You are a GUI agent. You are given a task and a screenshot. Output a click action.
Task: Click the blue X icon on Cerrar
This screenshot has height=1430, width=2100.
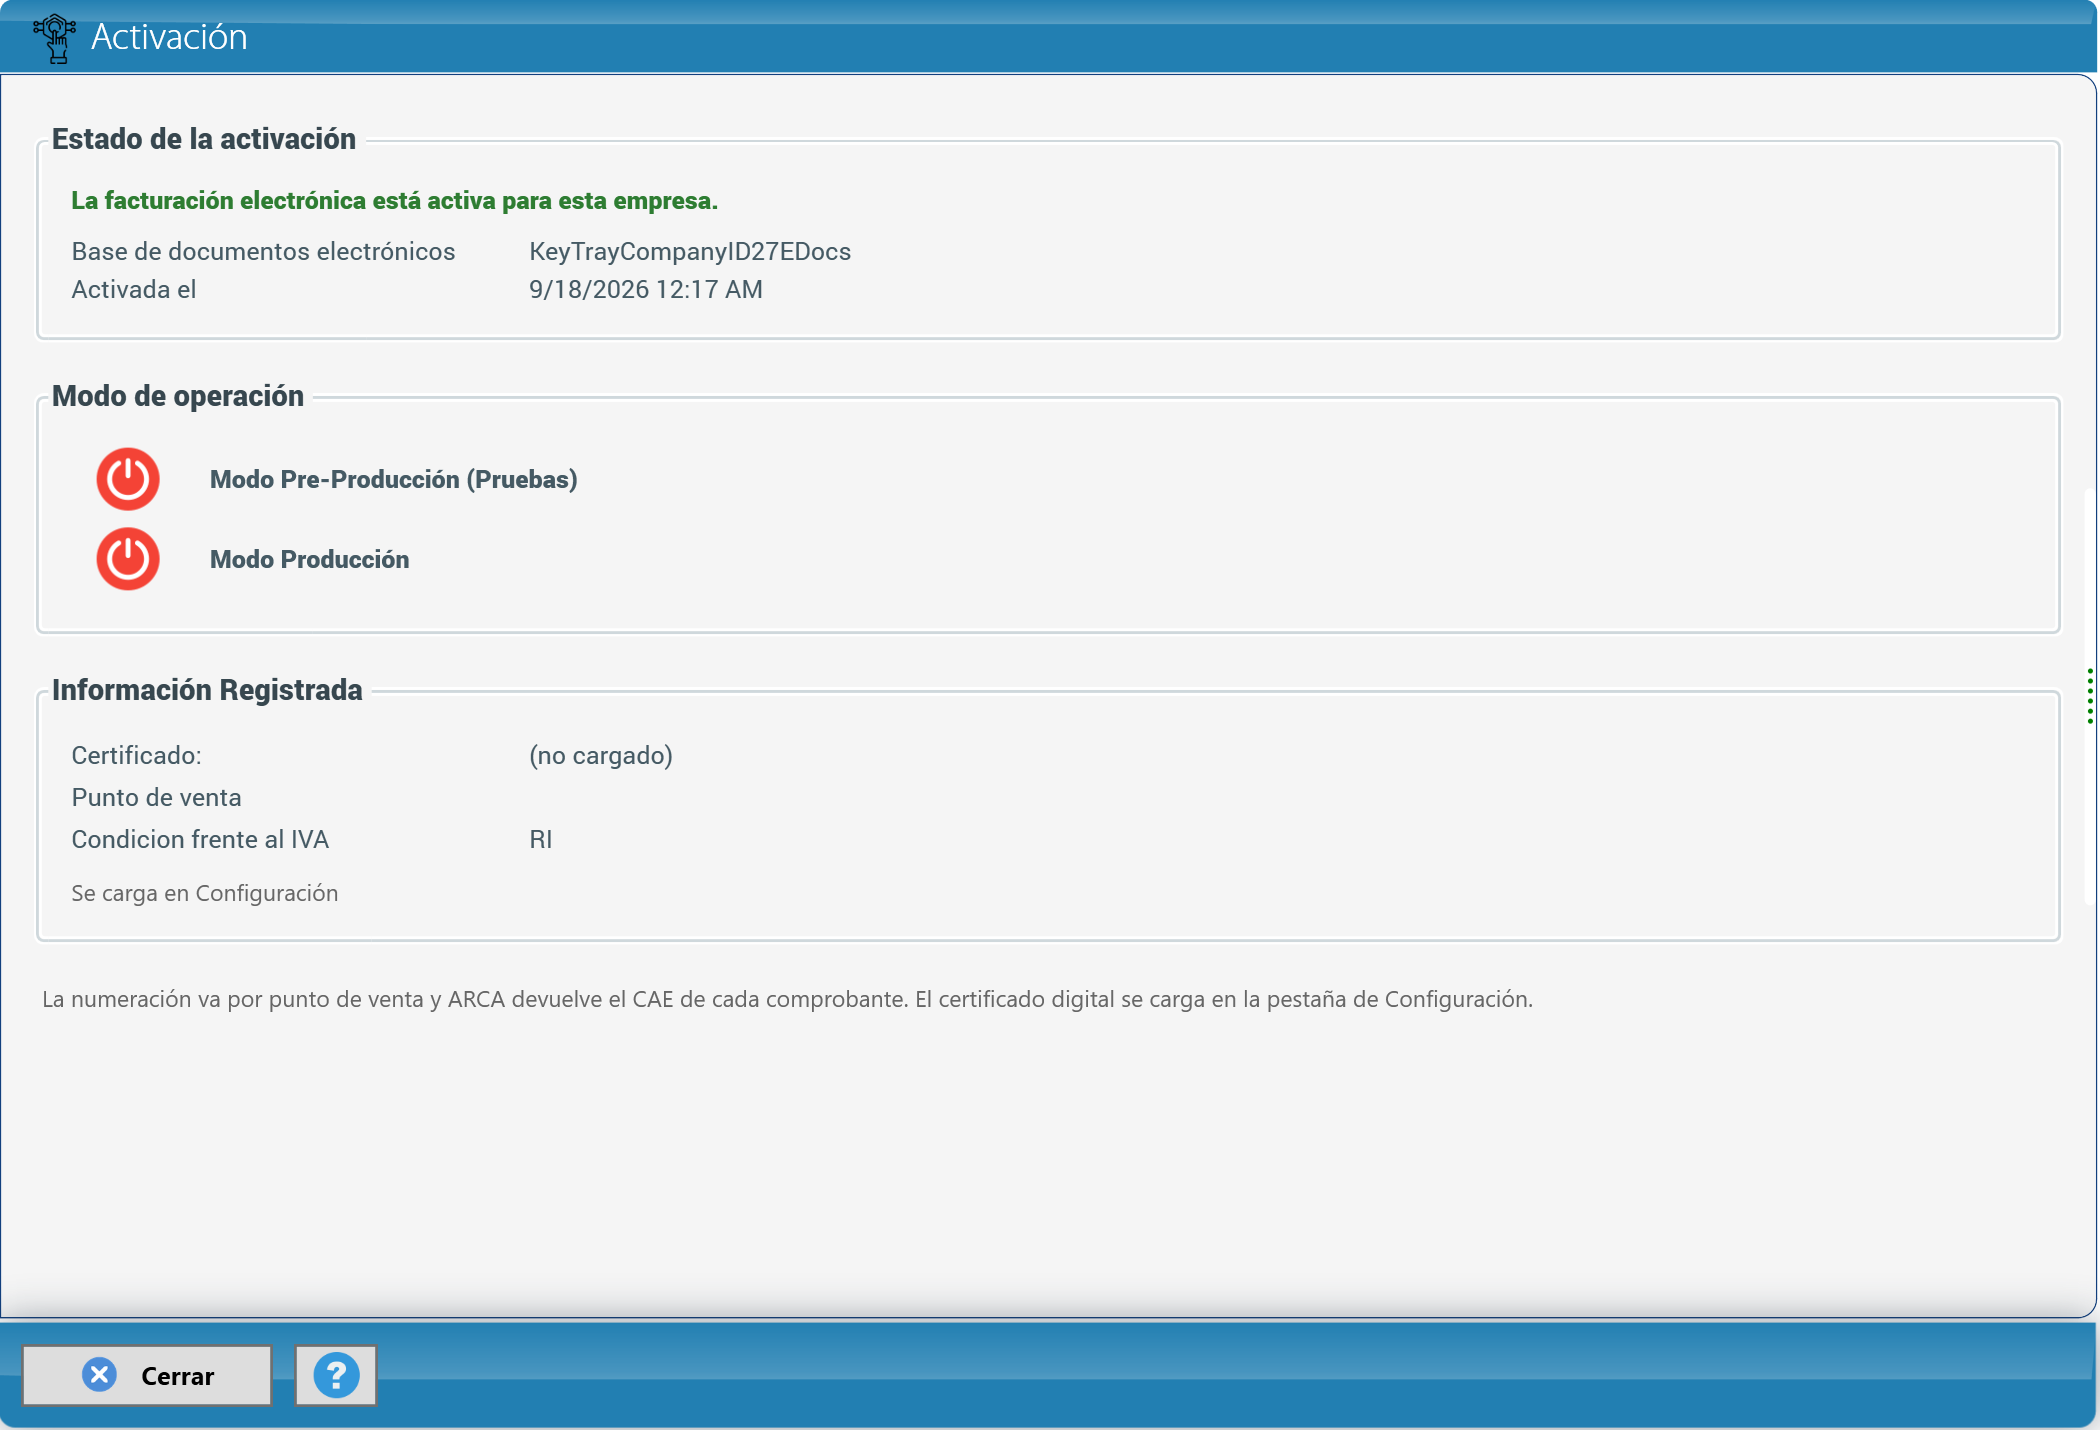point(99,1375)
